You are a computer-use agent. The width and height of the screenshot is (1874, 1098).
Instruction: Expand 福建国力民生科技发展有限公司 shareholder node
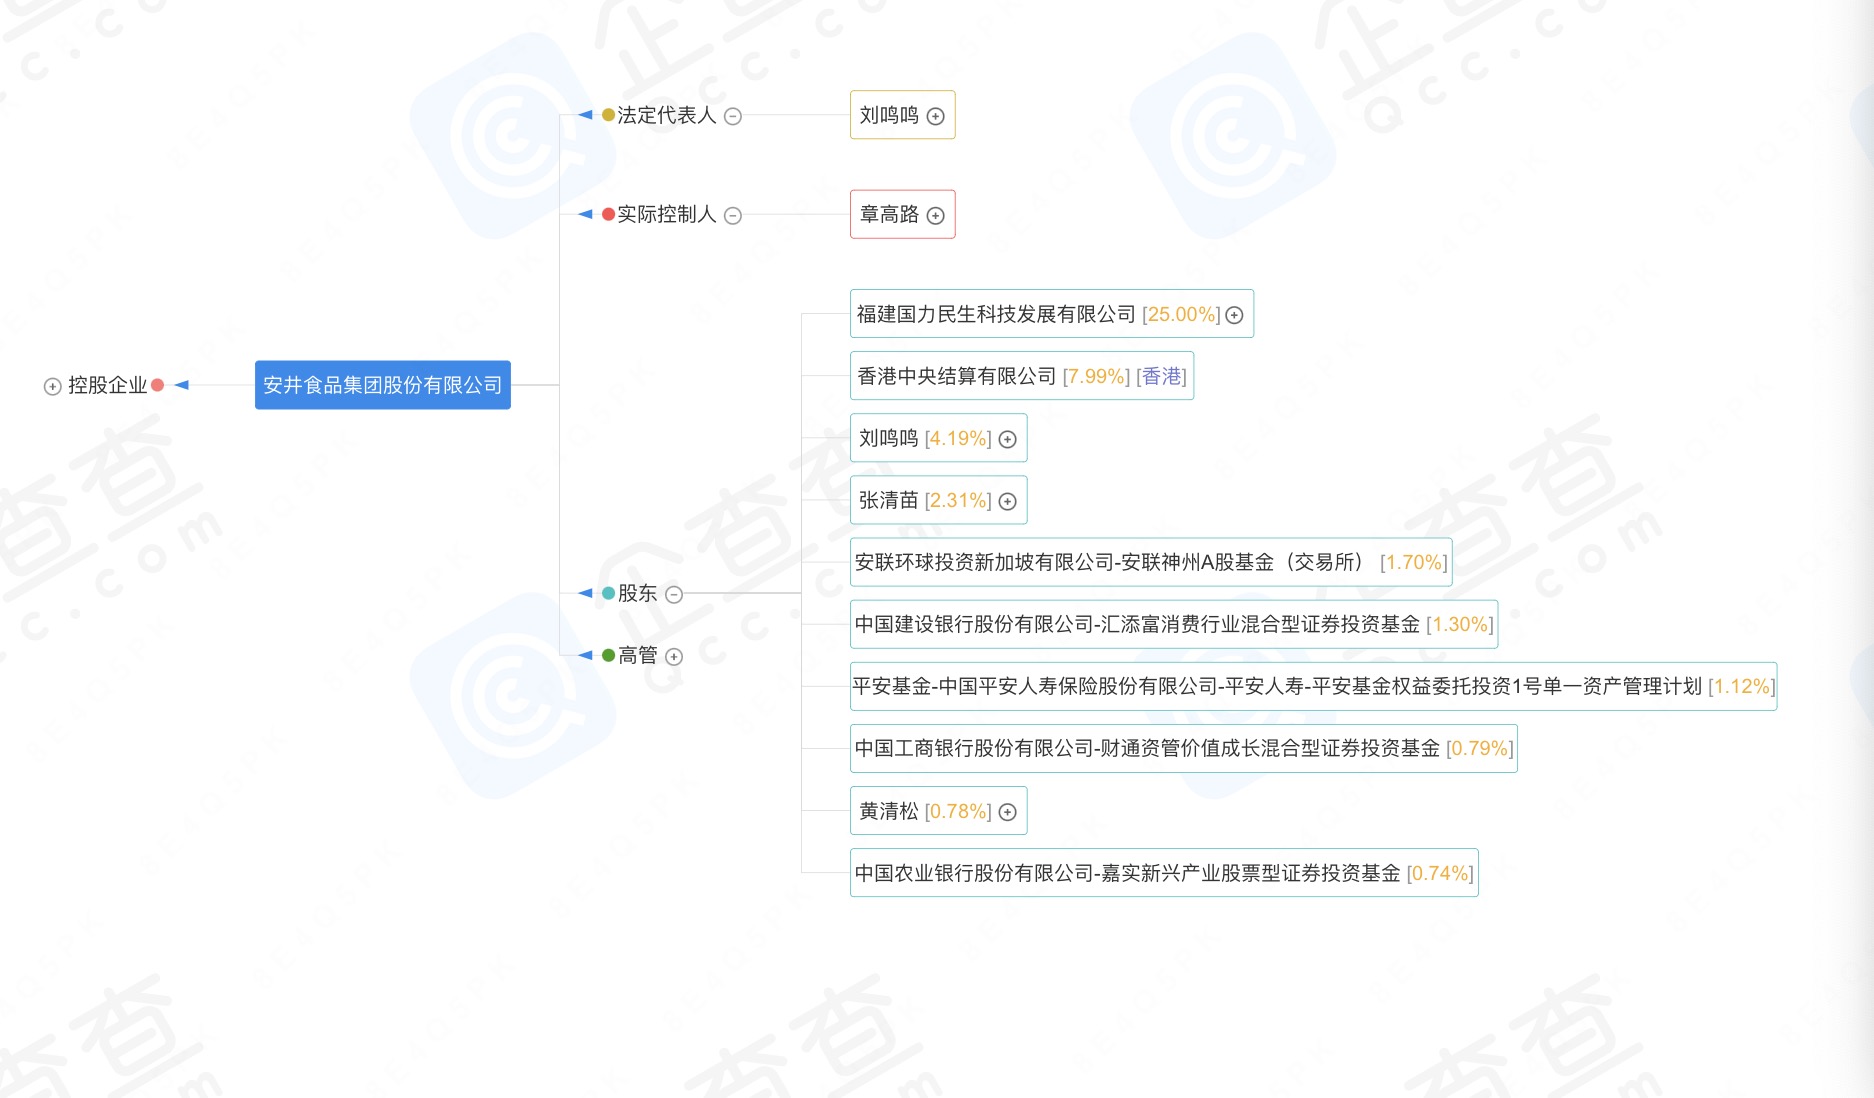pyautogui.click(x=1235, y=315)
